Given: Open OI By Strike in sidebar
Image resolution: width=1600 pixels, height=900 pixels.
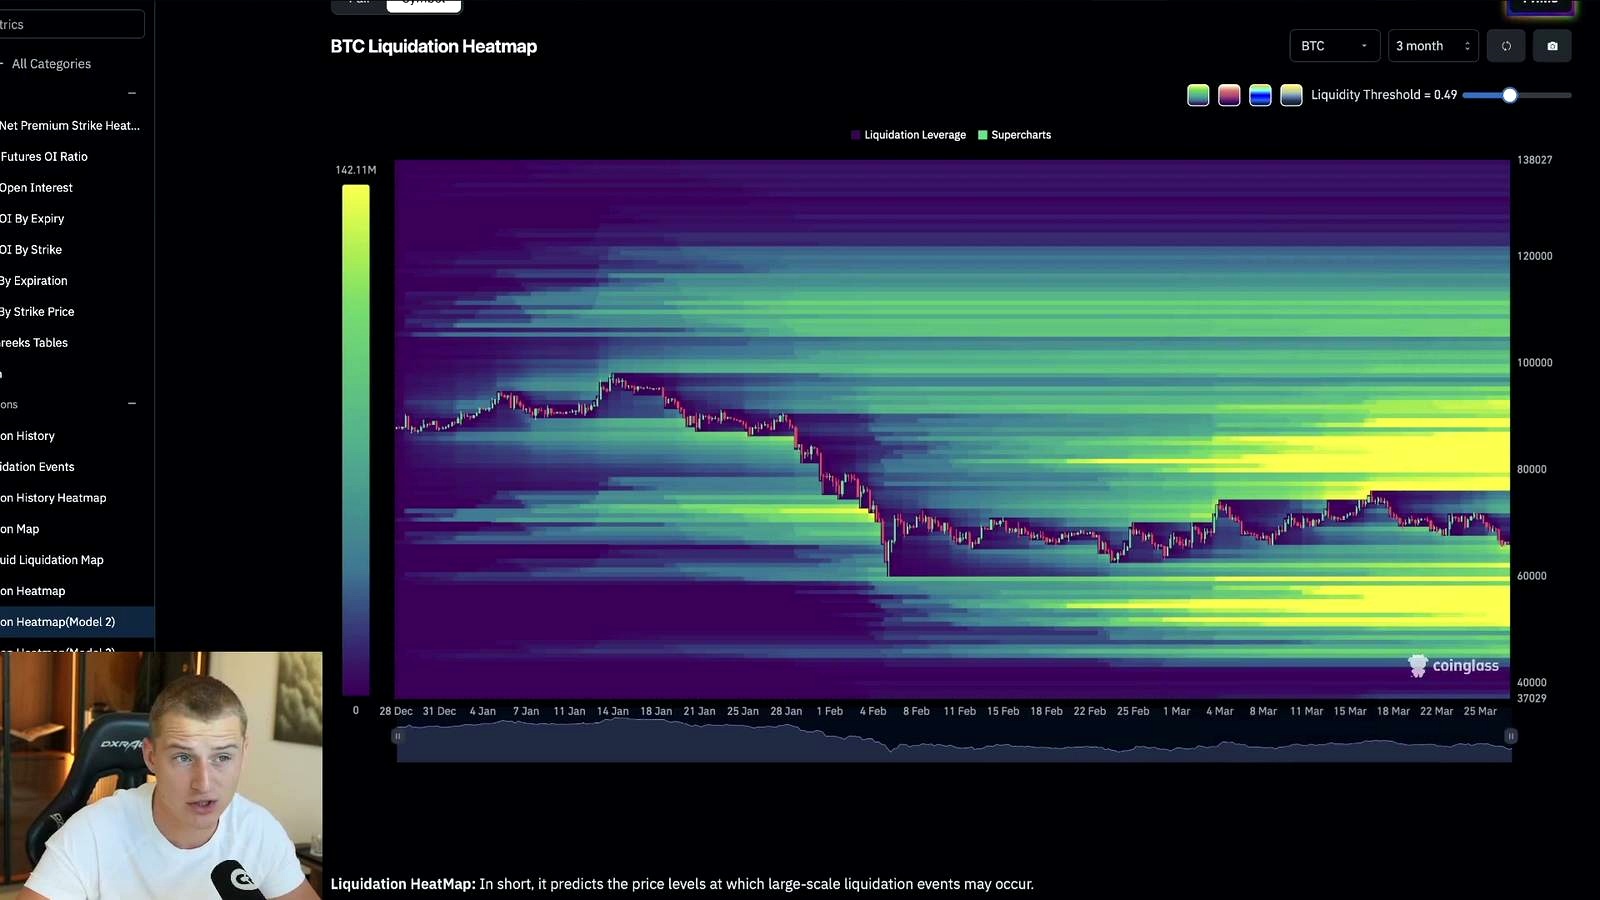Looking at the screenshot, I should point(31,250).
